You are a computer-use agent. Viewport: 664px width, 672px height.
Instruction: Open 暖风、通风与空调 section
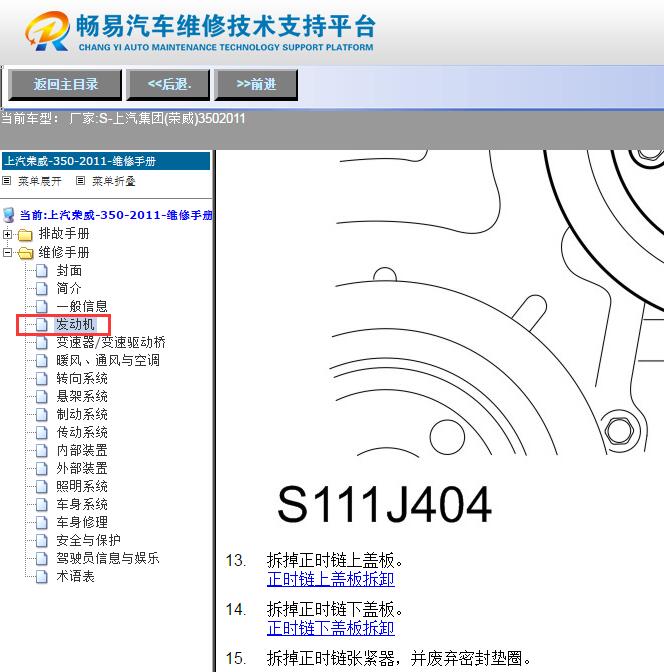[108, 360]
